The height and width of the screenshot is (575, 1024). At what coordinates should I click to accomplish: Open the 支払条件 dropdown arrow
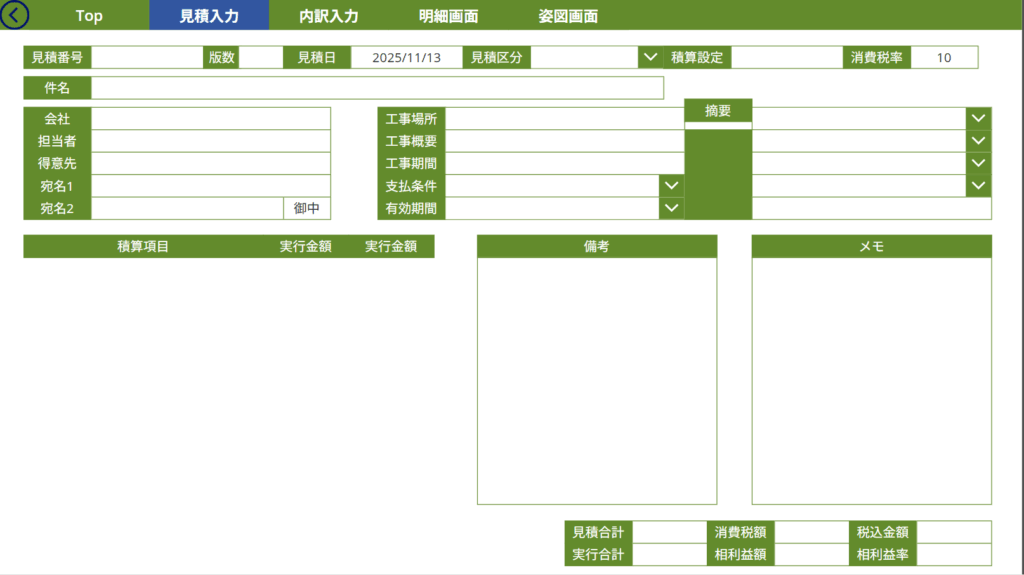click(x=672, y=186)
